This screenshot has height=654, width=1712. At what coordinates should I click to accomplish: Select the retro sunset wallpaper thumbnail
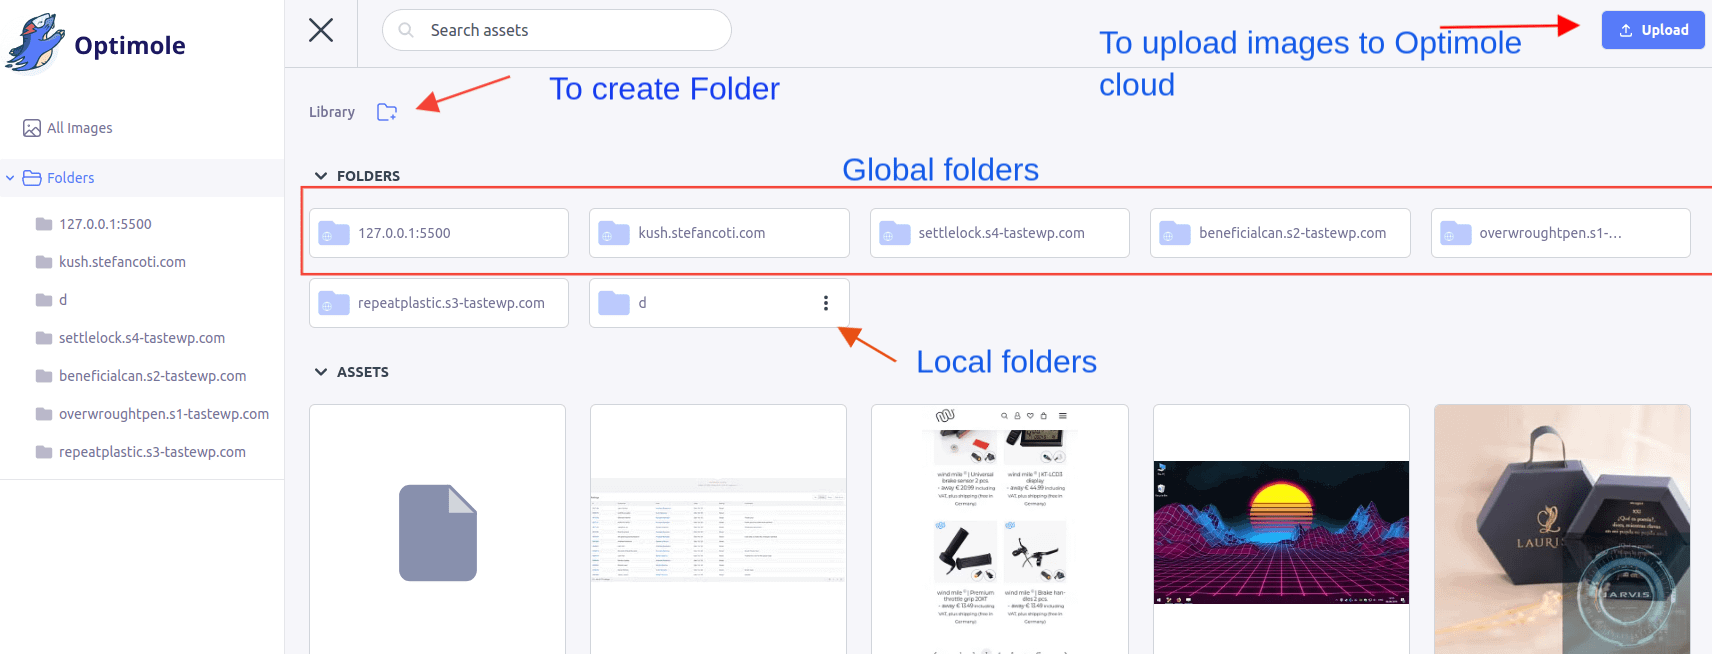pyautogui.click(x=1280, y=530)
